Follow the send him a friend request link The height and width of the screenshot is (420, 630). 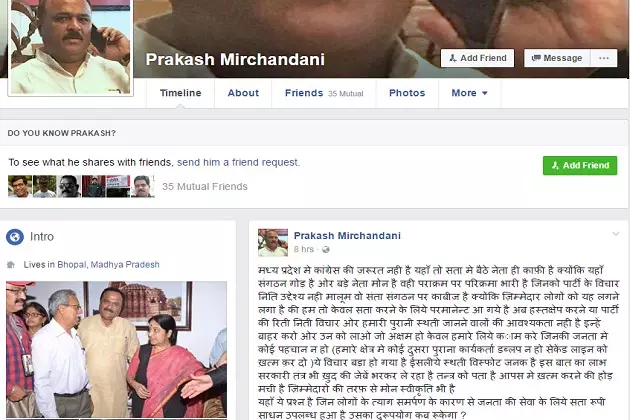click(x=238, y=162)
